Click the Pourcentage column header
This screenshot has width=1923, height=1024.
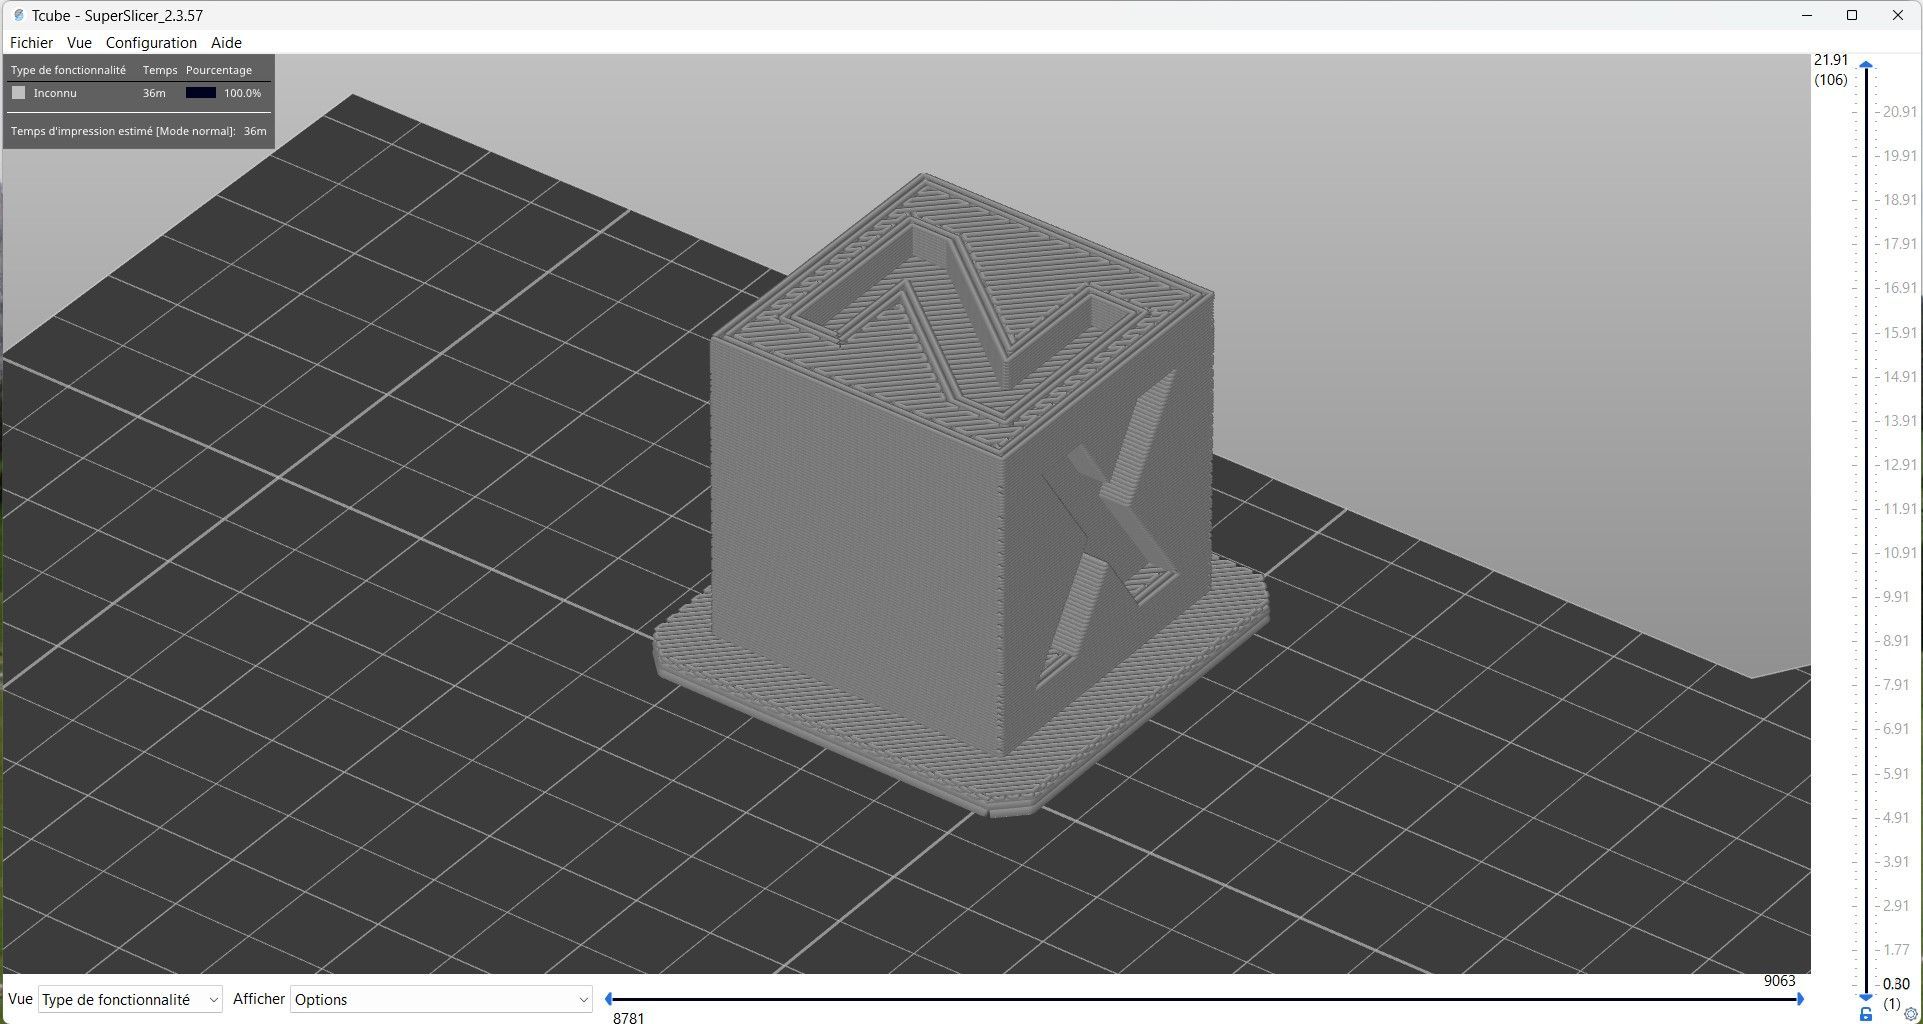(219, 70)
